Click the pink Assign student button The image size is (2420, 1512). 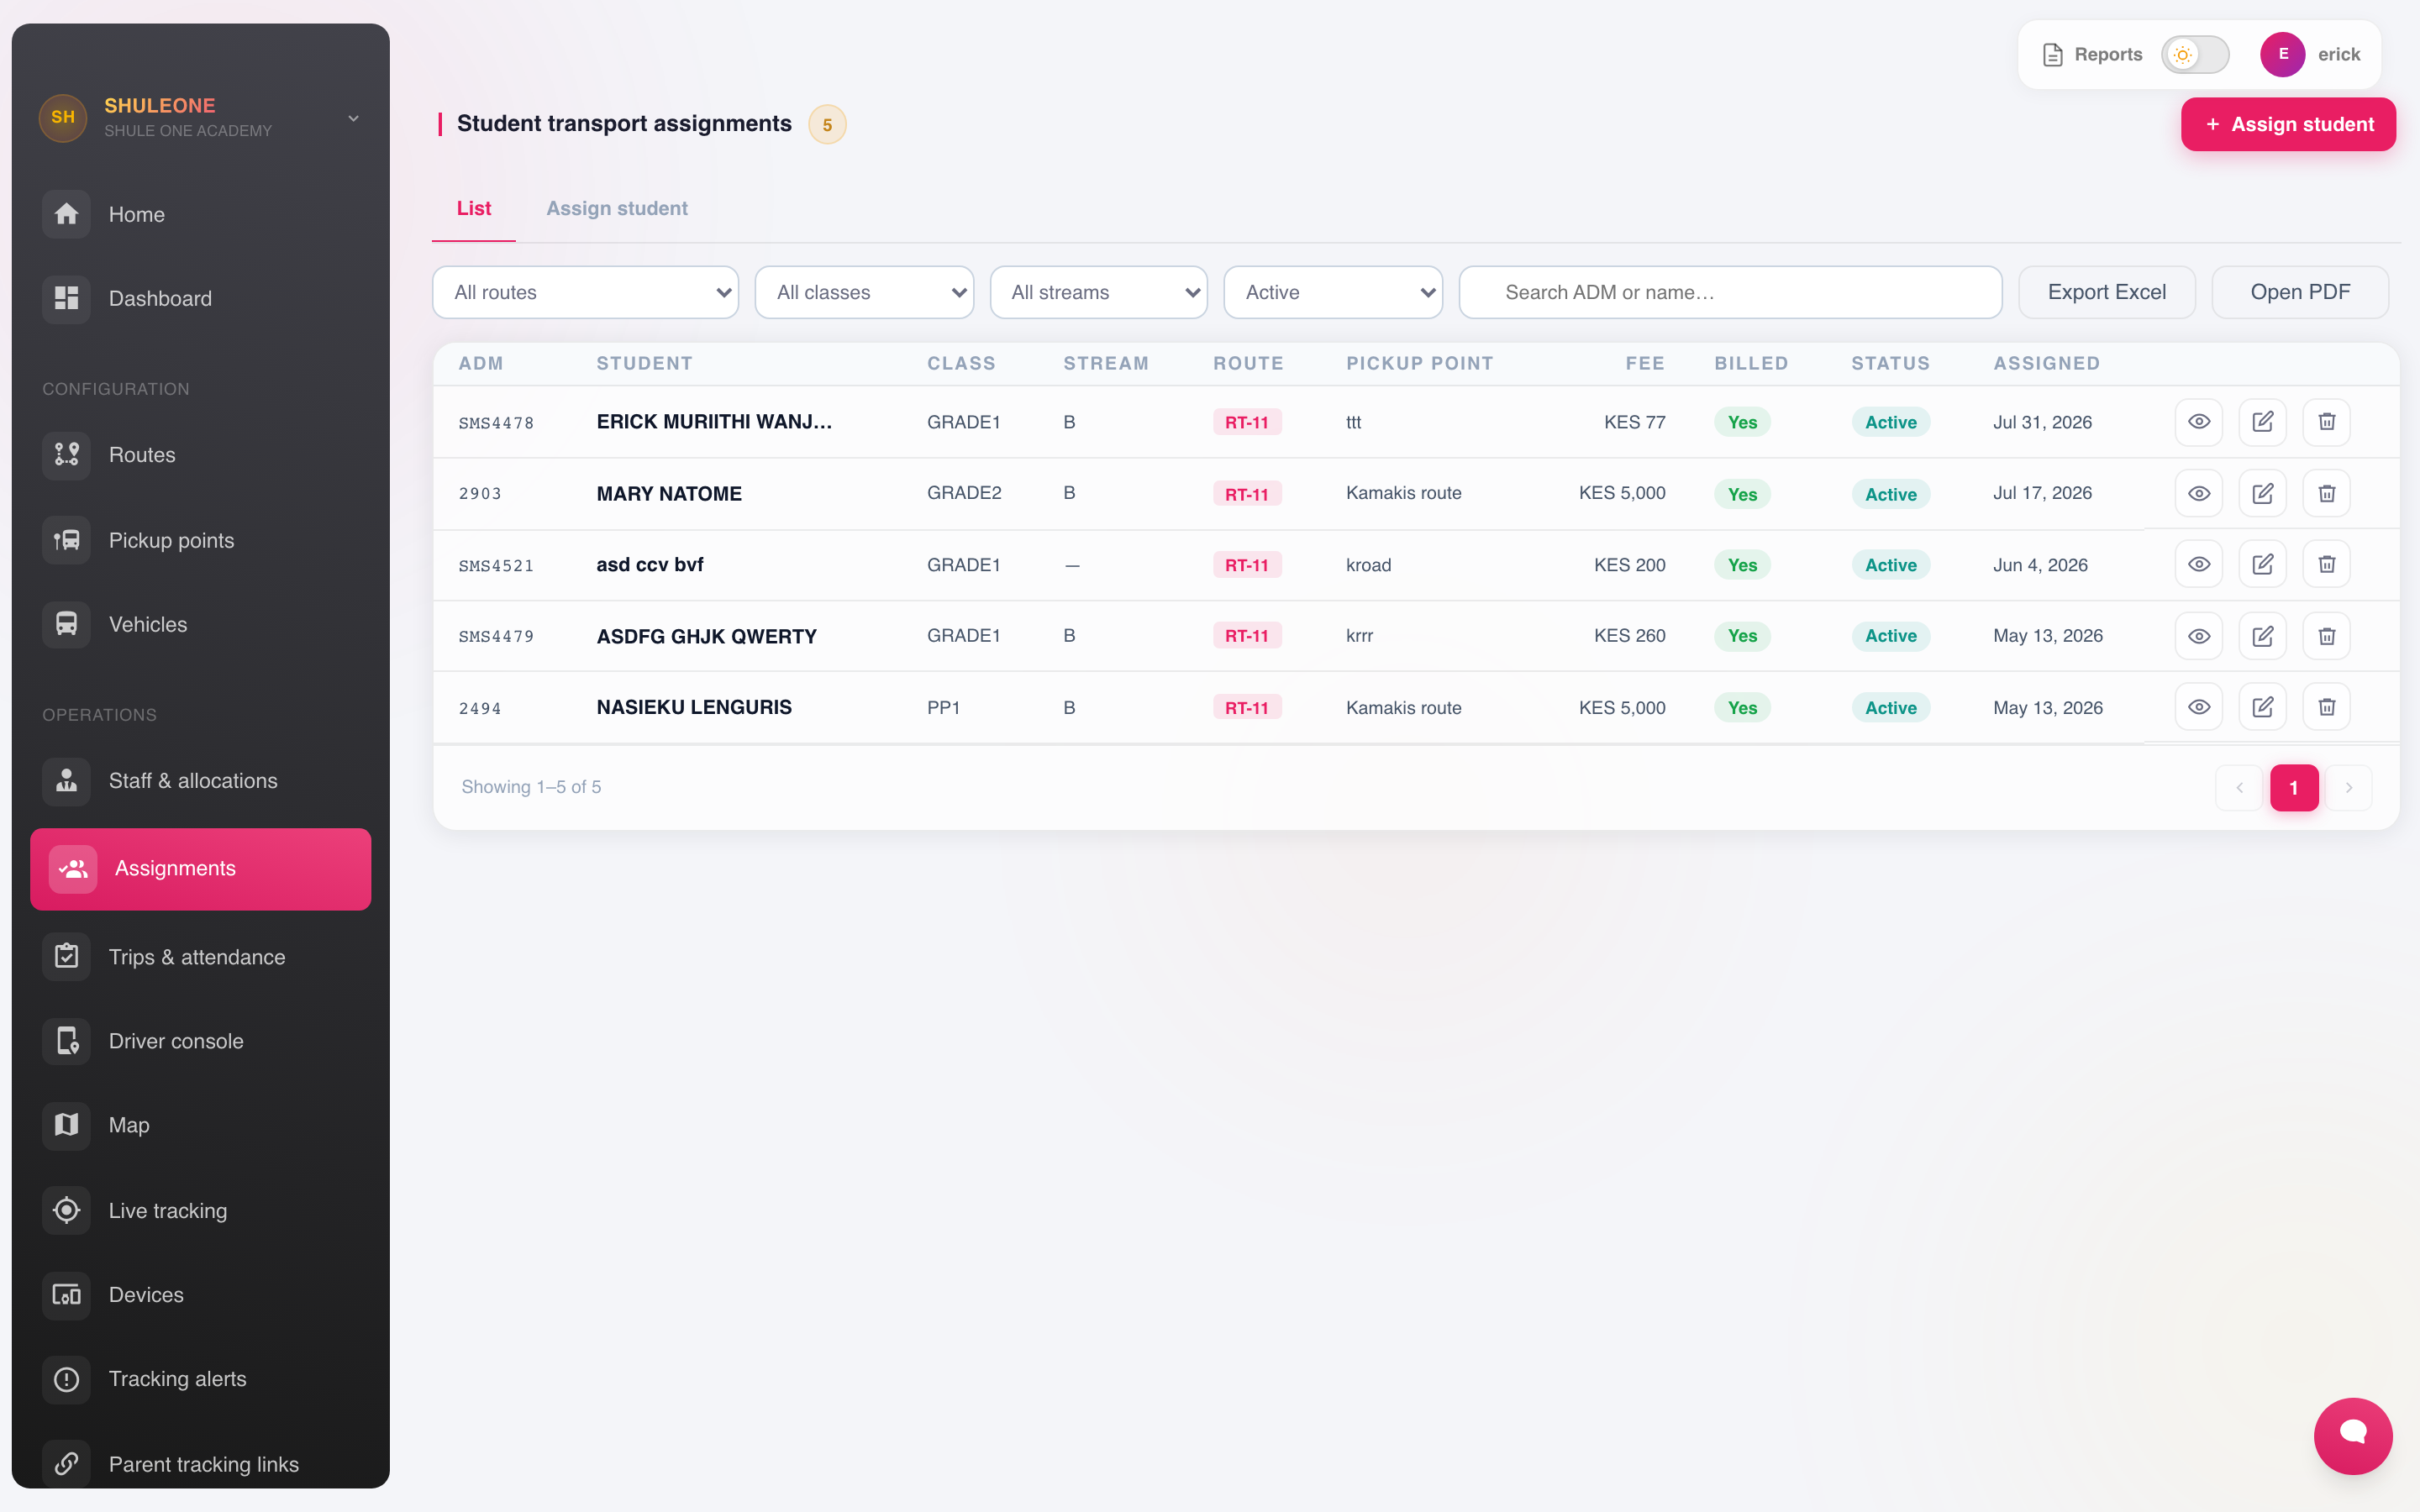2288,124
